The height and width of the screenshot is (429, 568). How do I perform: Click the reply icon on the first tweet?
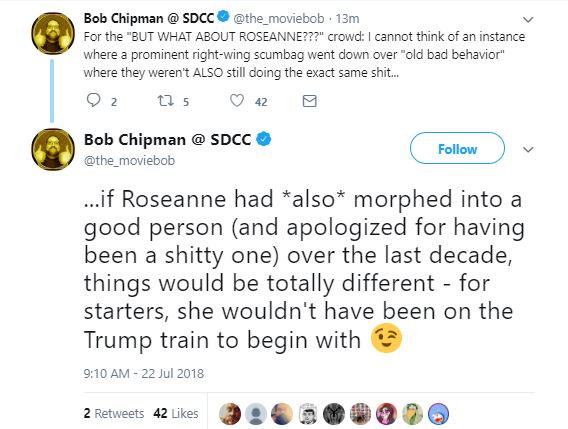[x=93, y=100]
